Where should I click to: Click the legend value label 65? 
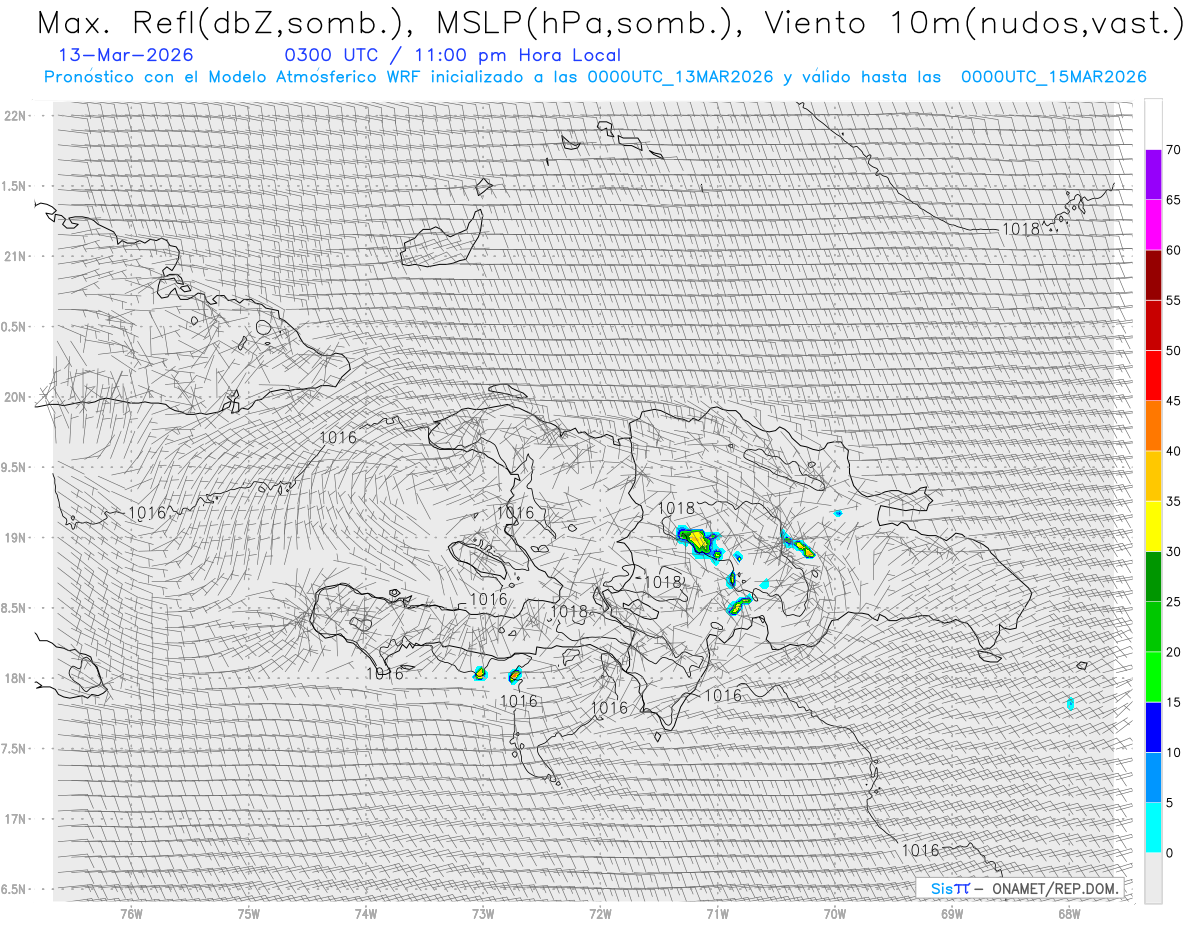(1173, 200)
